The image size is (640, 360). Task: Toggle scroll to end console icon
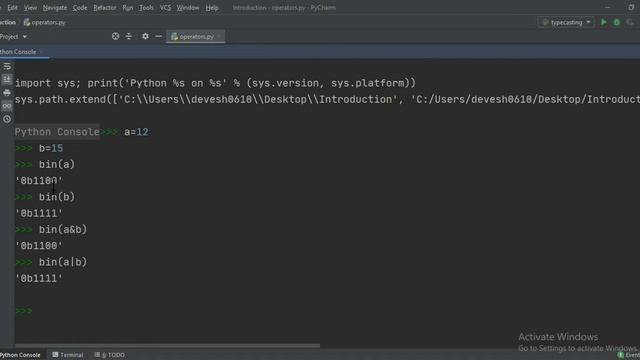(x=7, y=79)
